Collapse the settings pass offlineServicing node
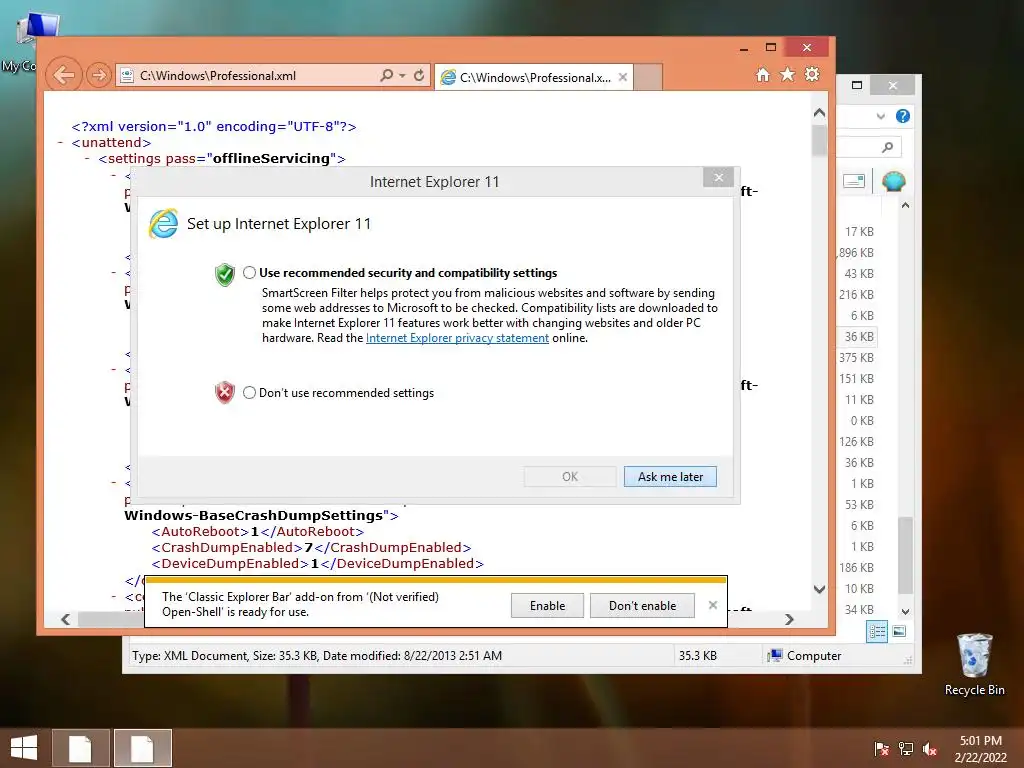The width and height of the screenshot is (1024, 768). click(87, 158)
